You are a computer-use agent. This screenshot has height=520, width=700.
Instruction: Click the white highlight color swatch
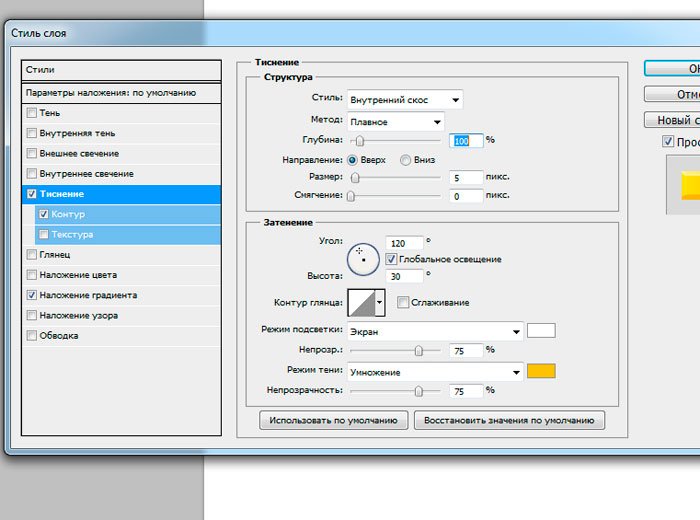pyautogui.click(x=541, y=331)
